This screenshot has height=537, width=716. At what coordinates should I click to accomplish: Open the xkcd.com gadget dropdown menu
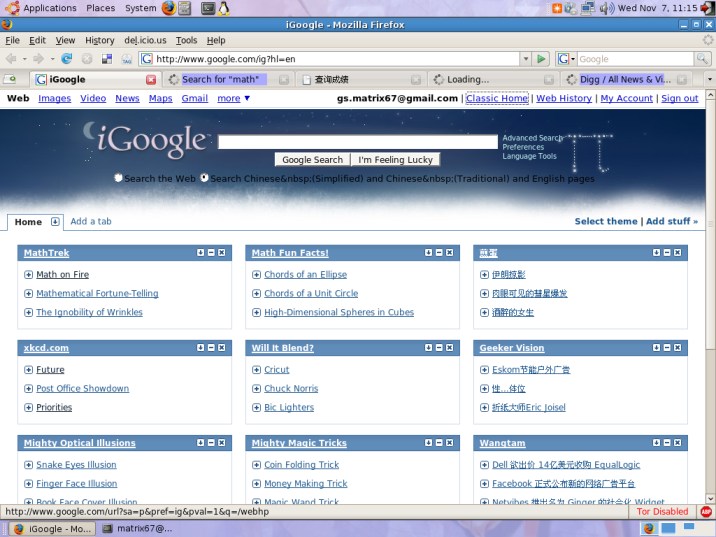click(200, 347)
